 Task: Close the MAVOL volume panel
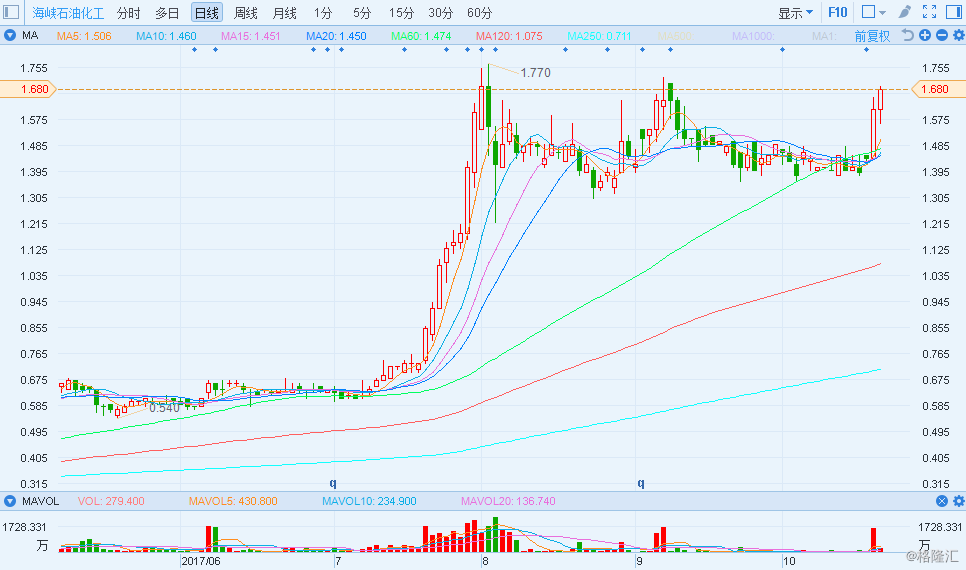click(941, 501)
